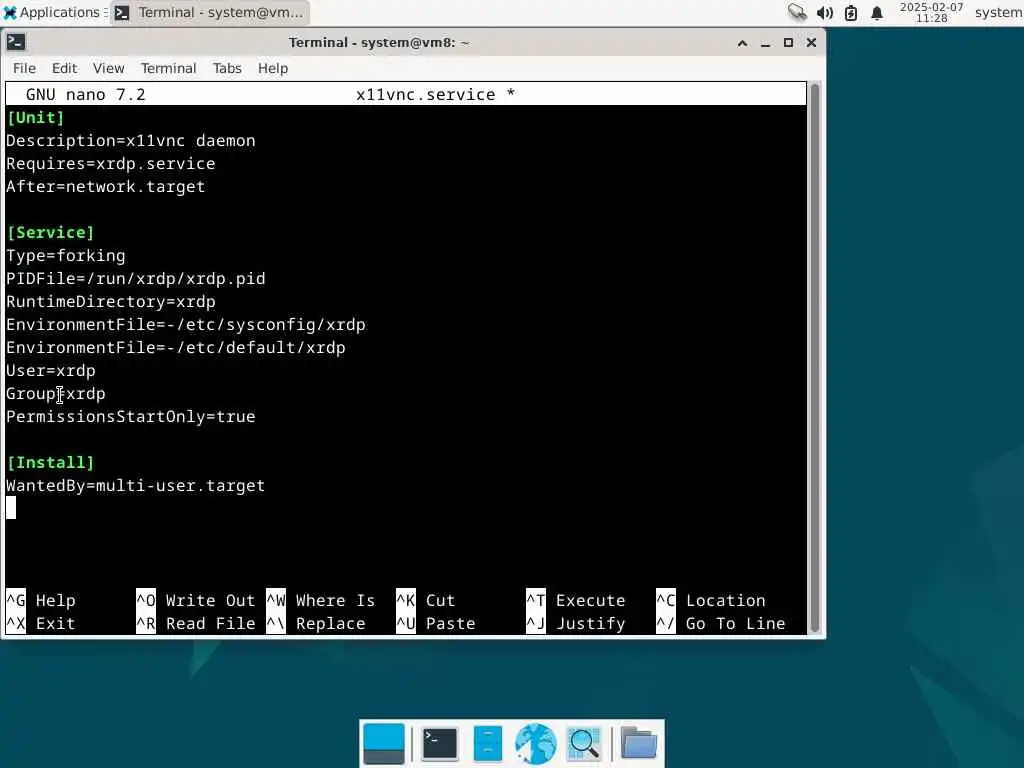Launch the Web Browser globe icon in the dock
This screenshot has width=1024, height=768.
(x=536, y=744)
